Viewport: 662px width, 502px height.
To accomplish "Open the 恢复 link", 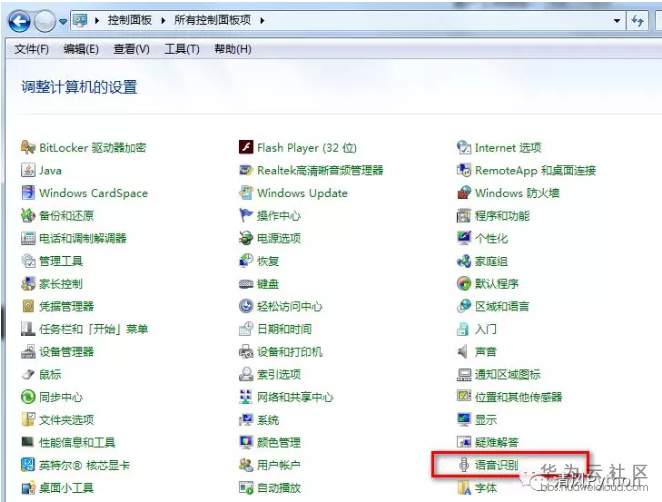I will [x=268, y=261].
